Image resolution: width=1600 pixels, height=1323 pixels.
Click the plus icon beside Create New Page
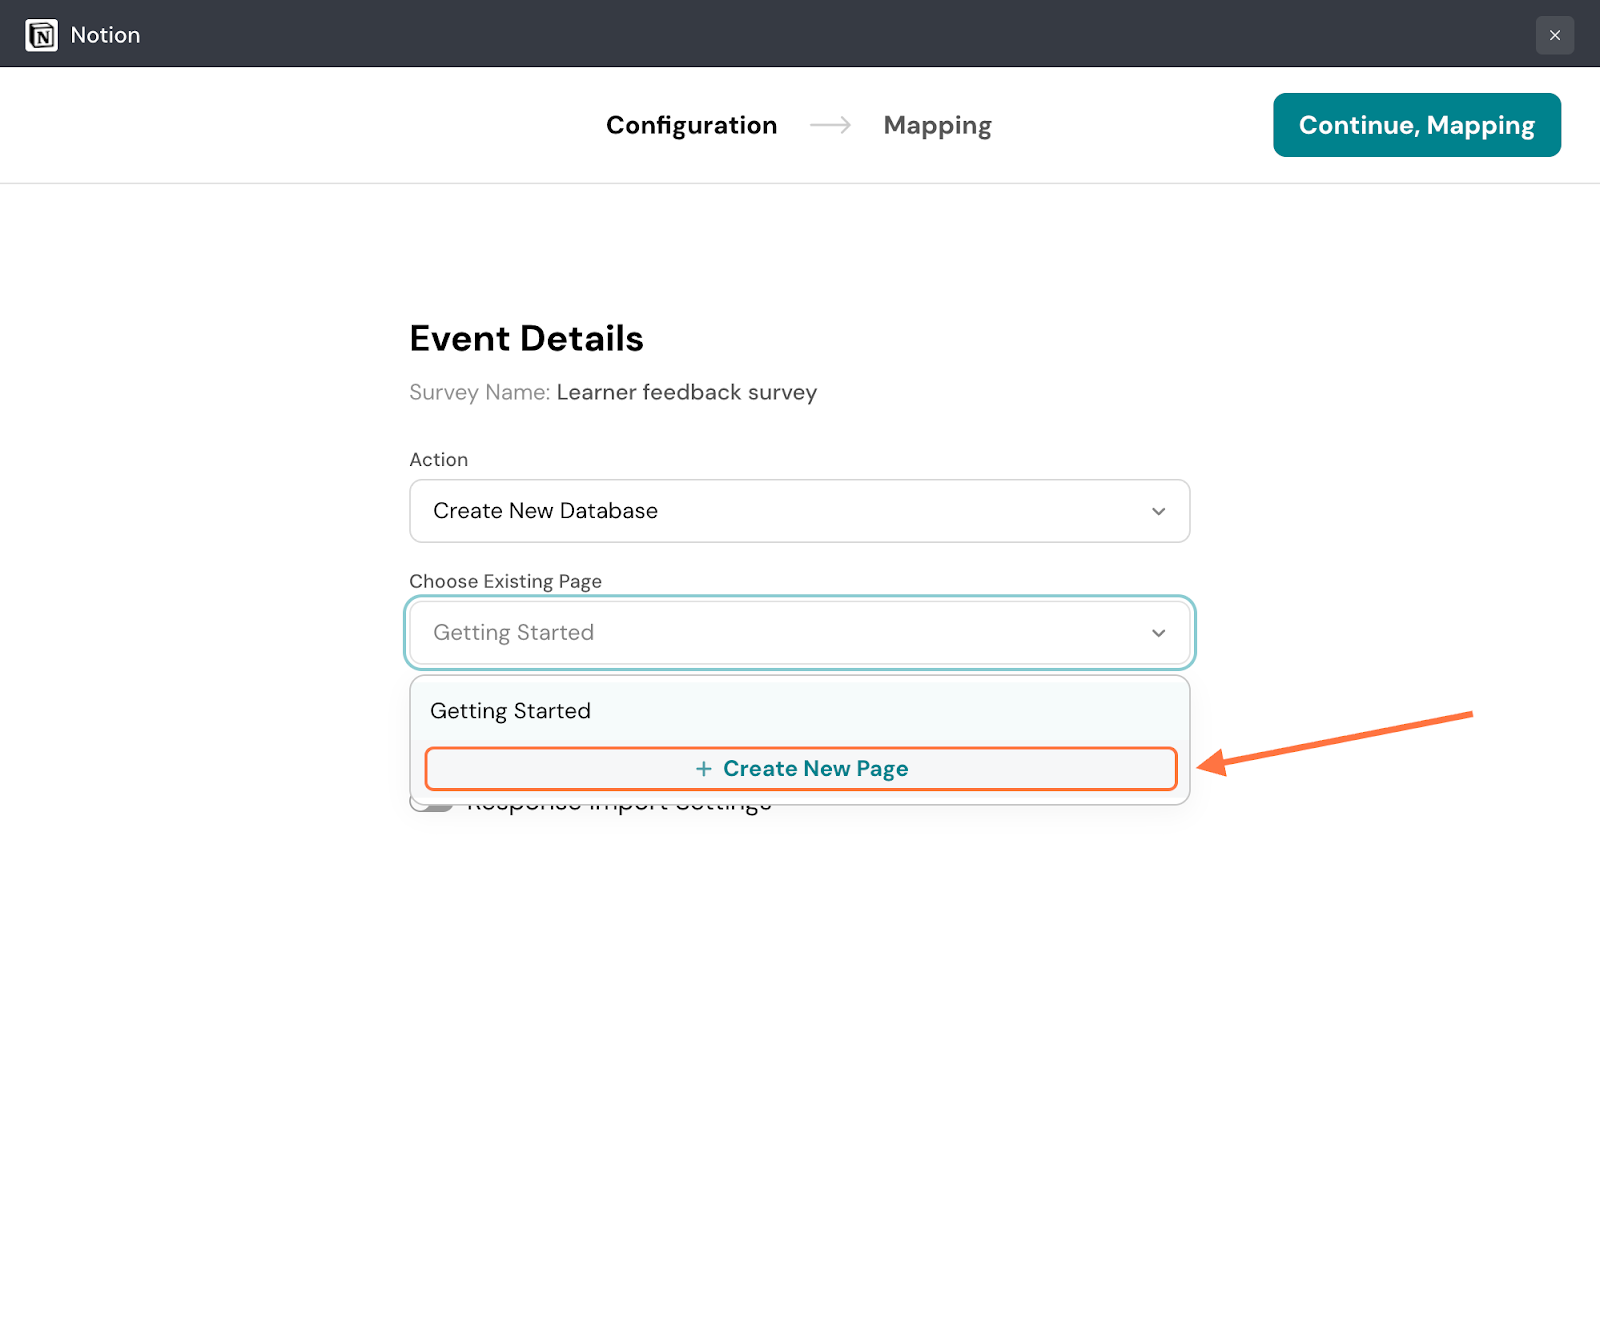(704, 769)
